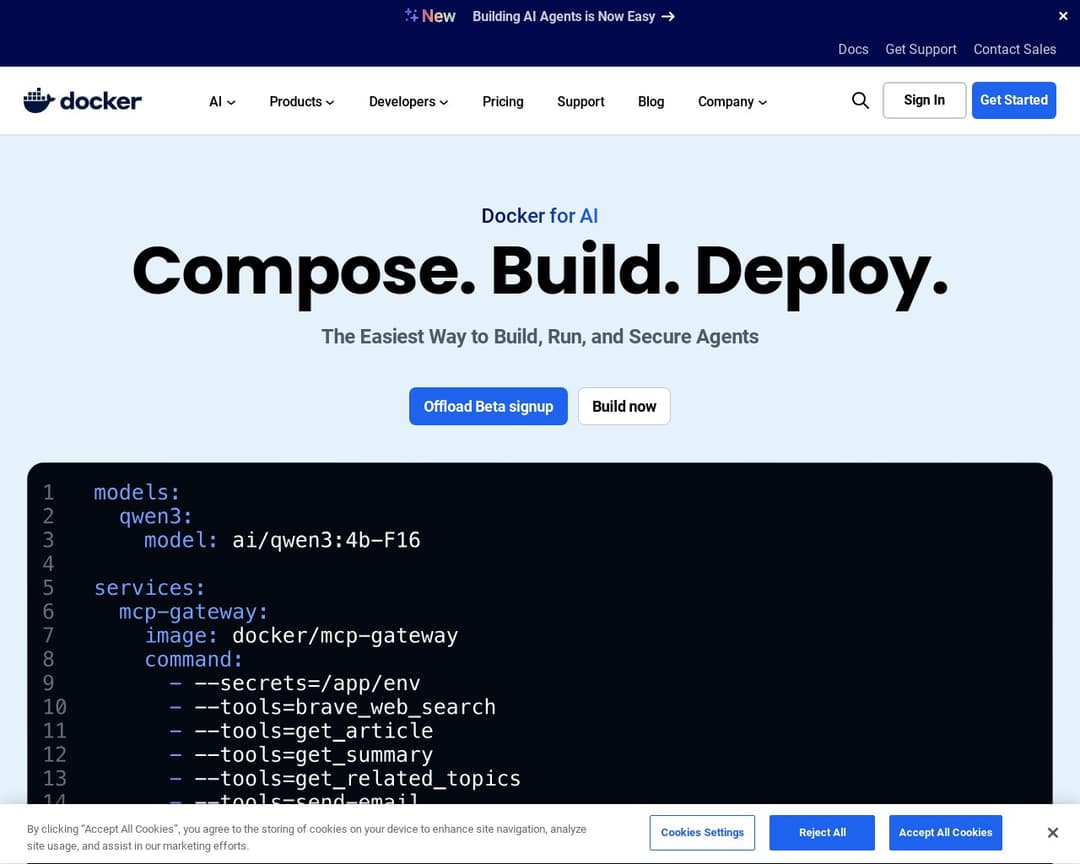Click the Sign In button
This screenshot has width=1080, height=864.
click(x=924, y=100)
